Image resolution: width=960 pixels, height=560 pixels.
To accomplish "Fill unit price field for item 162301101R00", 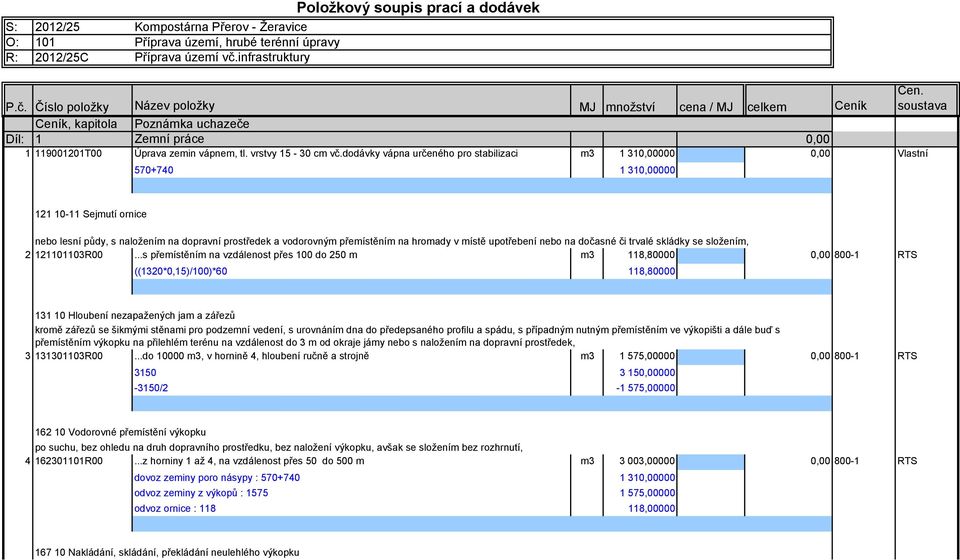I will (711, 462).
